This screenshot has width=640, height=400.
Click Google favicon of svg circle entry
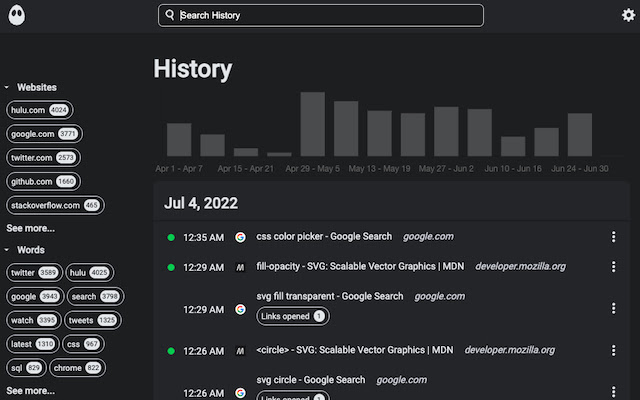[240, 393]
